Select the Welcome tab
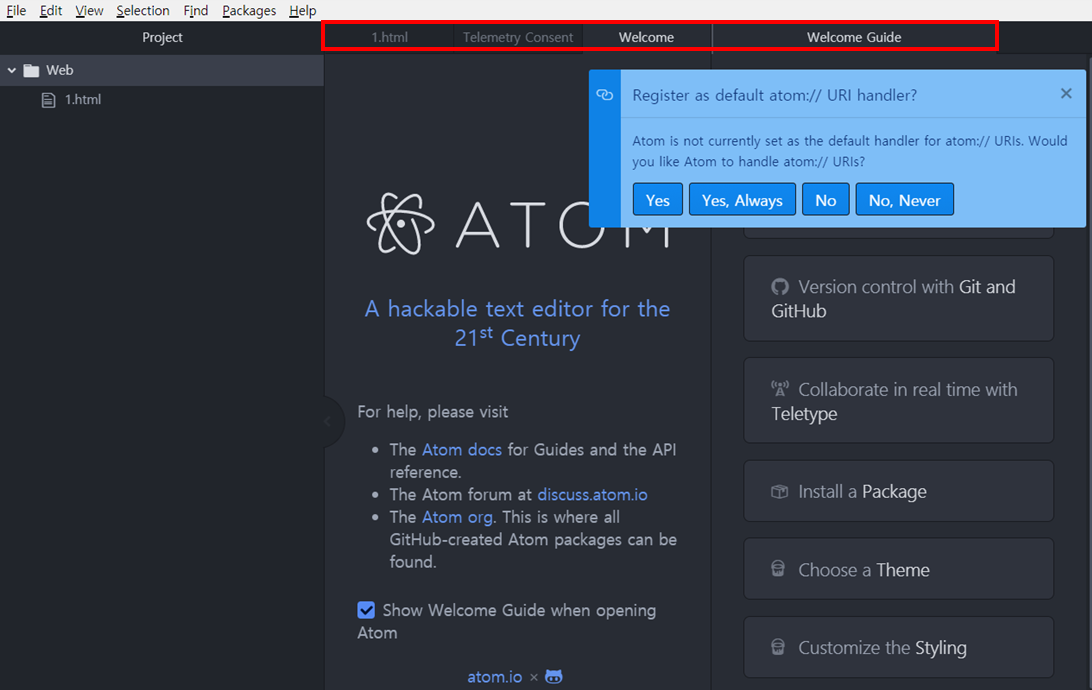1092x690 pixels. coord(646,38)
